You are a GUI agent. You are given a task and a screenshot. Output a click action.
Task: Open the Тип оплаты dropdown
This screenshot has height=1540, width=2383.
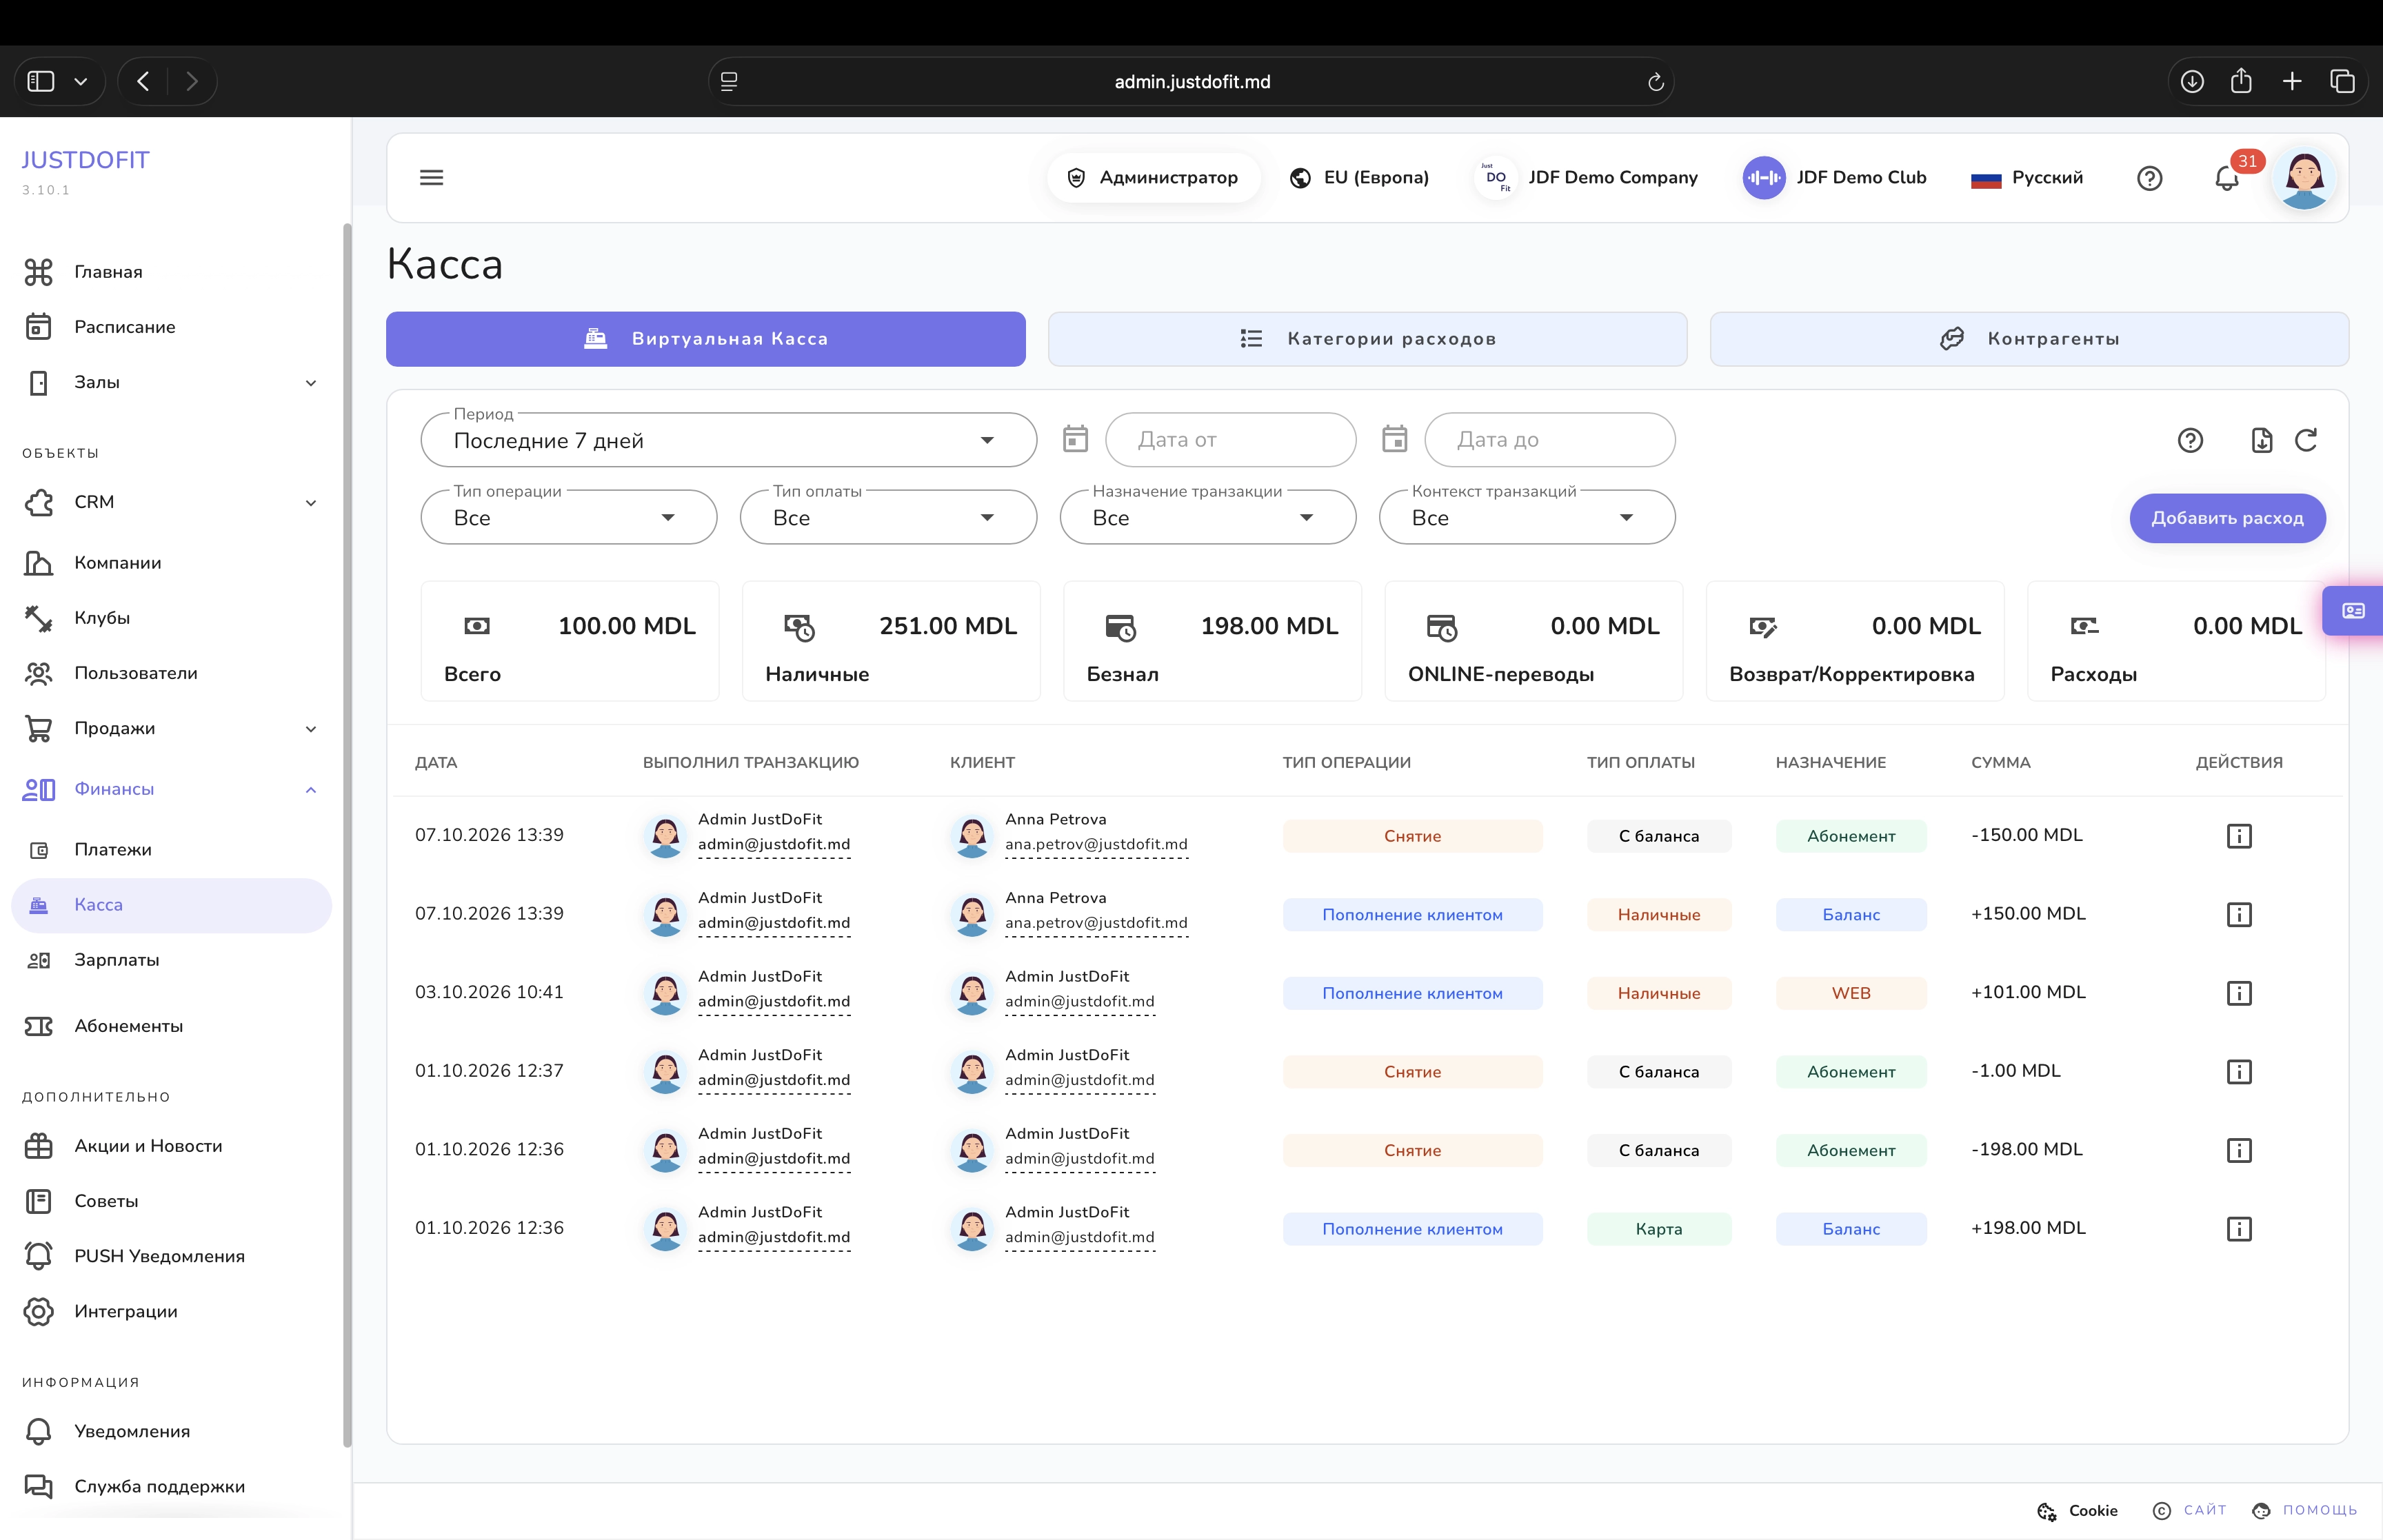(x=888, y=517)
